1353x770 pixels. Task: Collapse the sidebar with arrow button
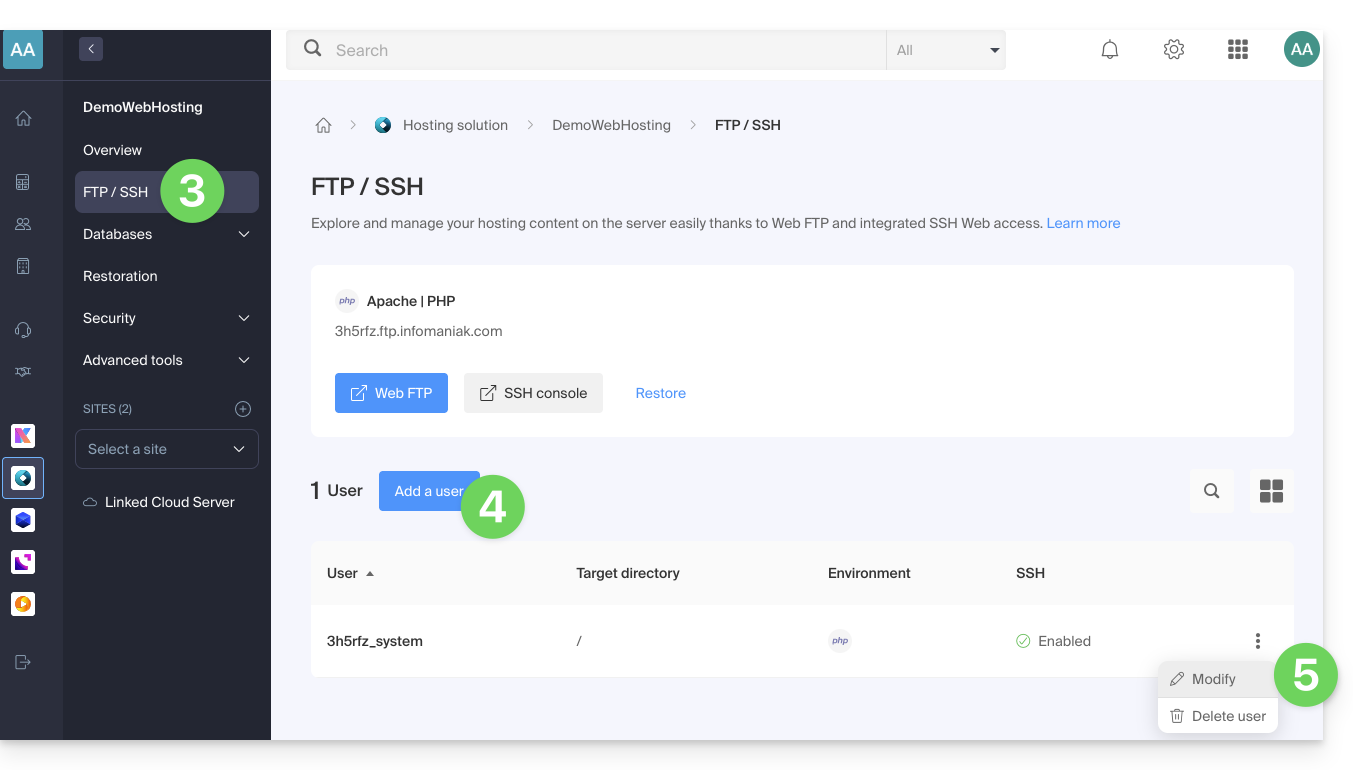pyautogui.click(x=91, y=48)
